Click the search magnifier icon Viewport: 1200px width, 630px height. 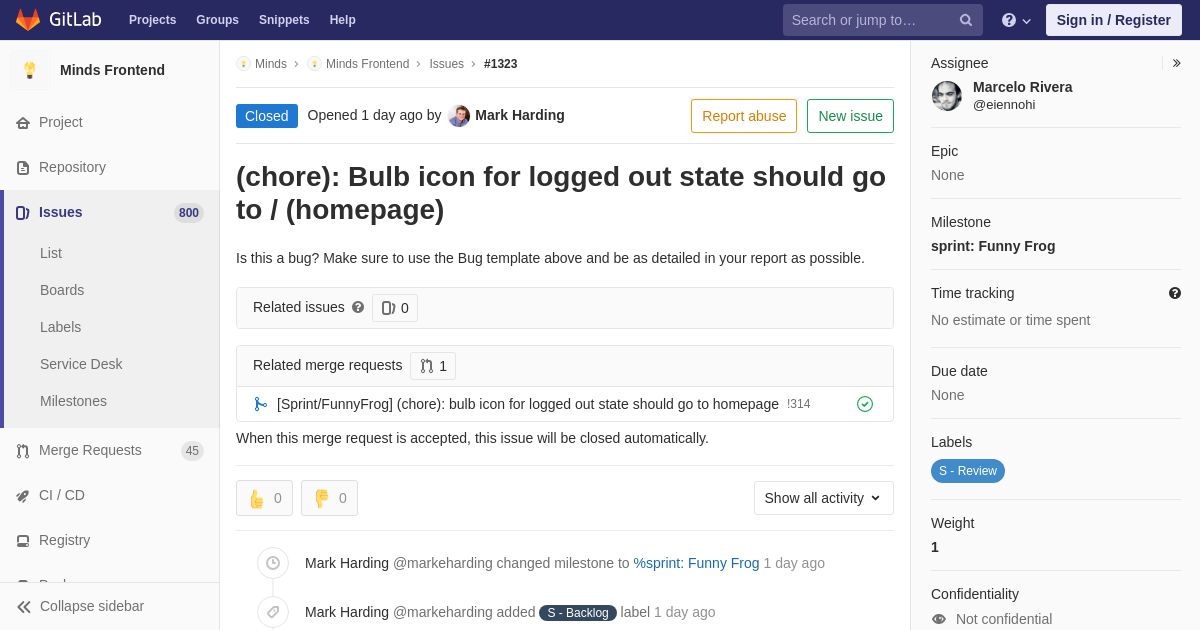[965, 20]
